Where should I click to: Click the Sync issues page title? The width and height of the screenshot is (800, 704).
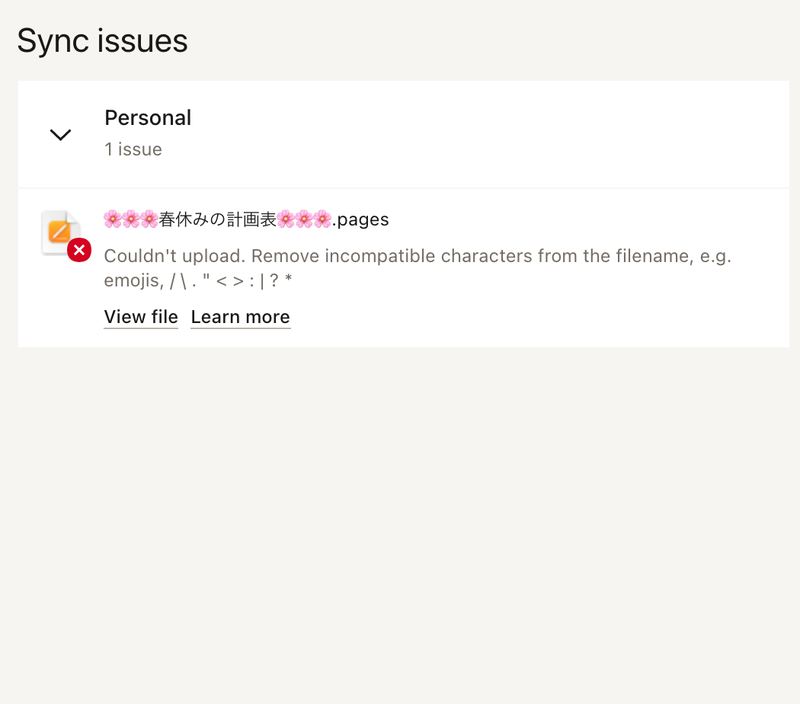102,41
